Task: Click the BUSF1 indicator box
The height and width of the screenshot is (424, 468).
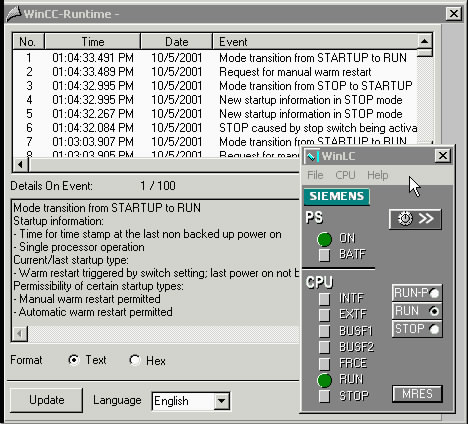Action: pyautogui.click(x=324, y=331)
